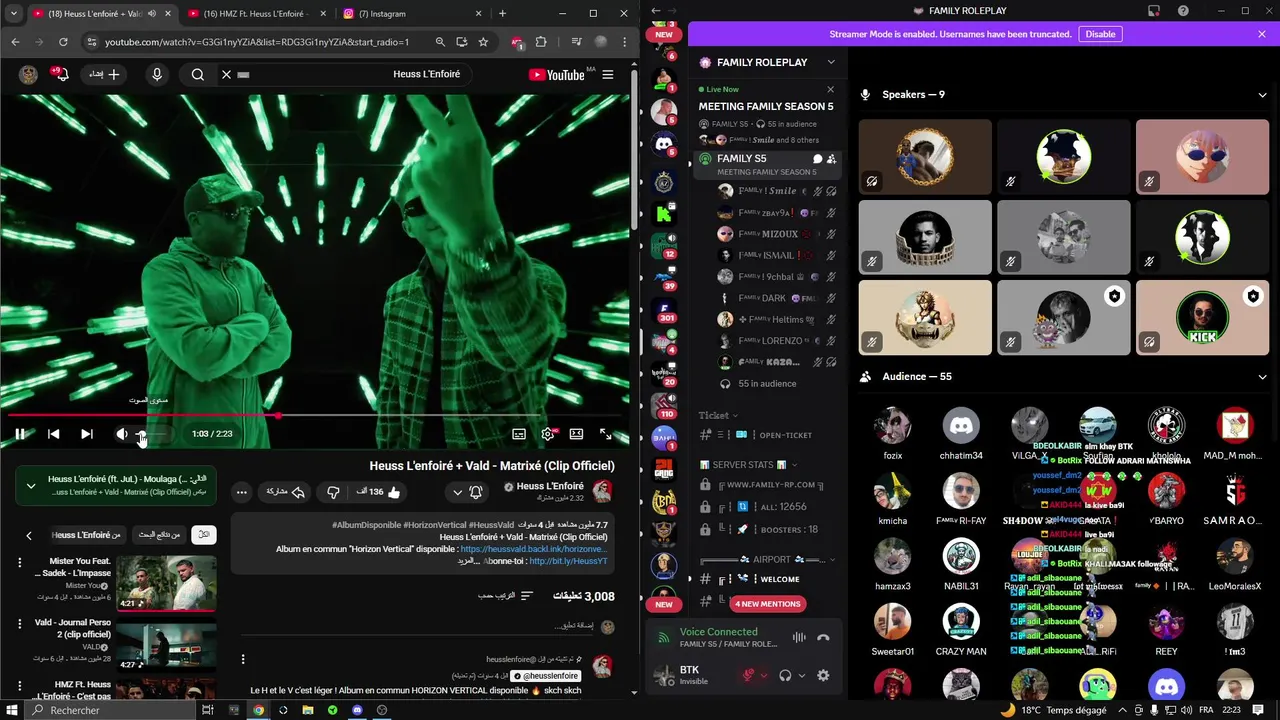The width and height of the screenshot is (1280, 720).
Task: Open the WELCOME channel
Action: (765, 579)
